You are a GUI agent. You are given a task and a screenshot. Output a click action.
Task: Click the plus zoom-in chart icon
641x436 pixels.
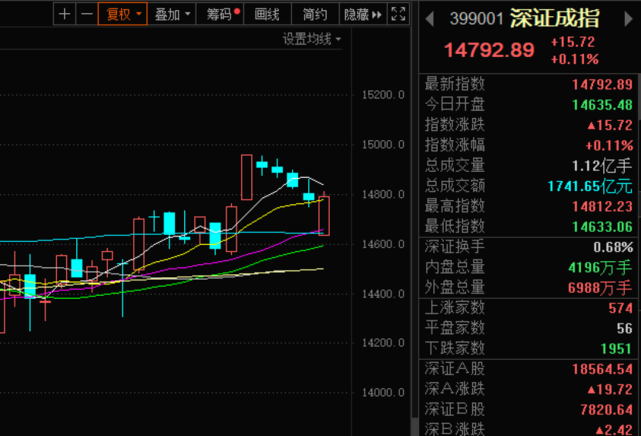(65, 14)
